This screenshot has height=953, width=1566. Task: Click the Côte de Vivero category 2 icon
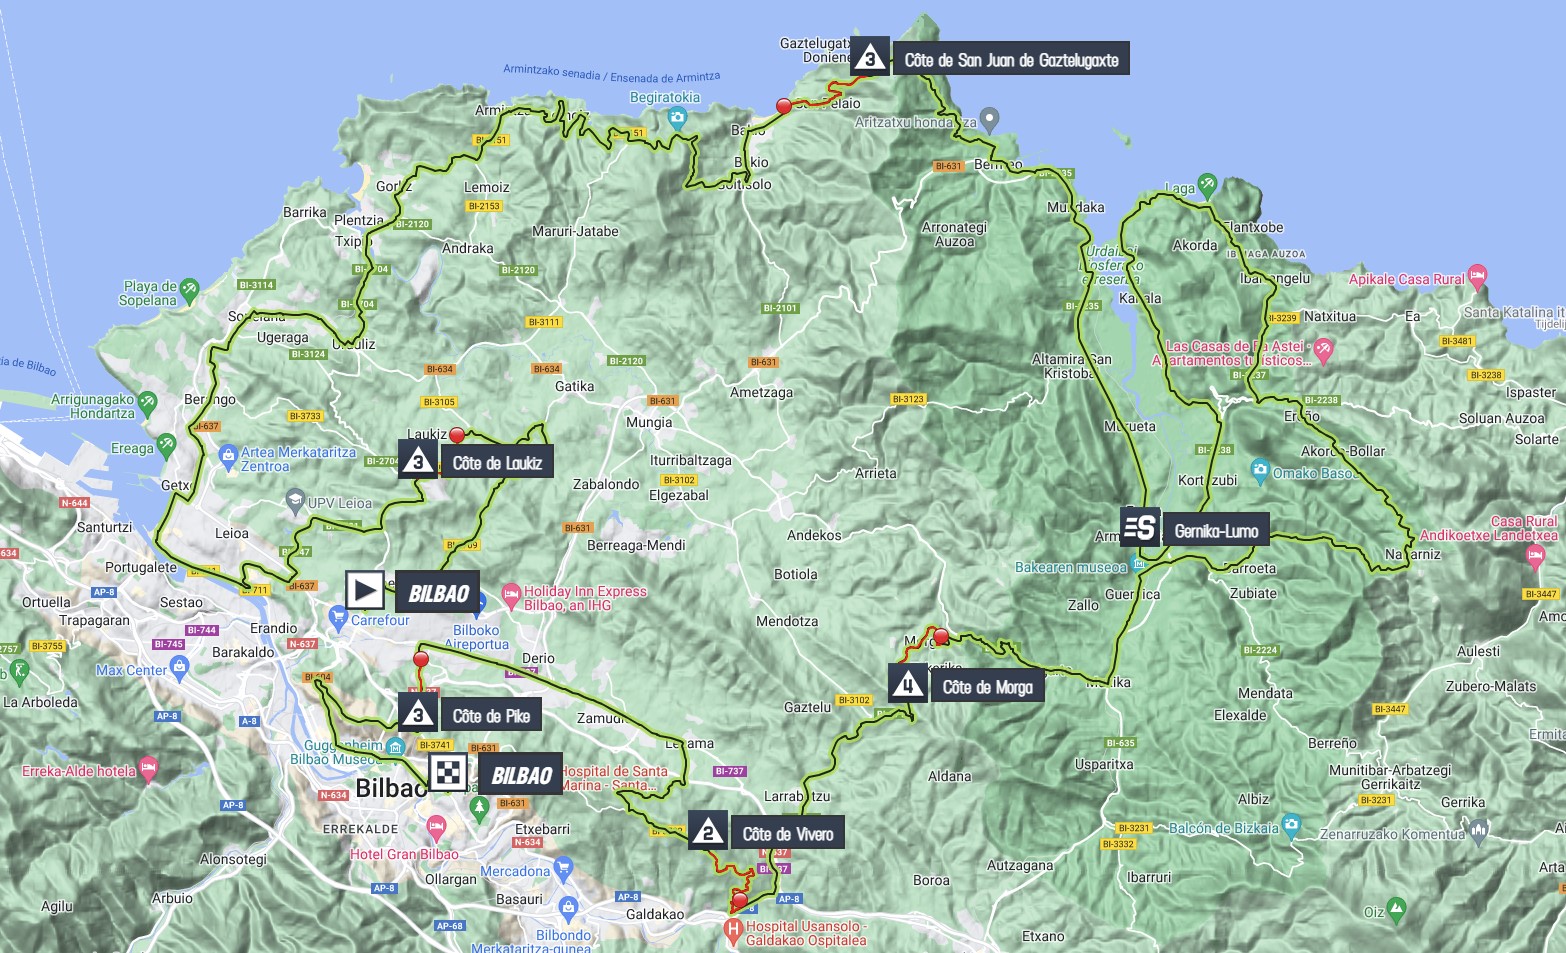pos(707,831)
